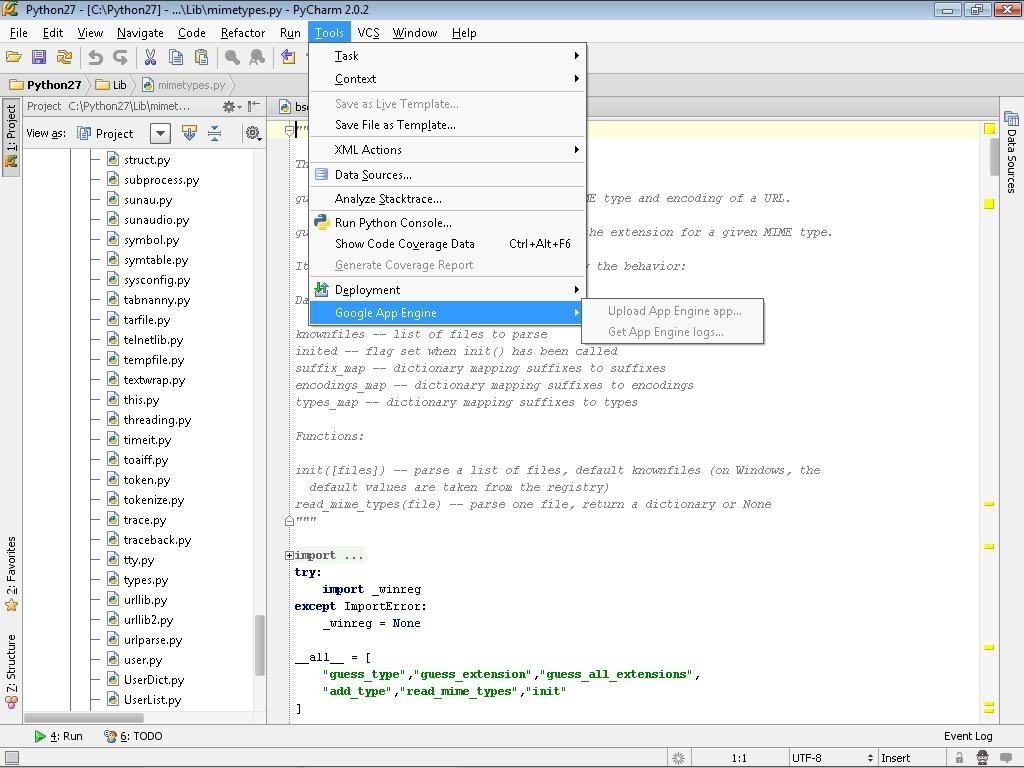Click the Run Python Console snake icon
This screenshot has width=1024, height=768.
point(321,222)
